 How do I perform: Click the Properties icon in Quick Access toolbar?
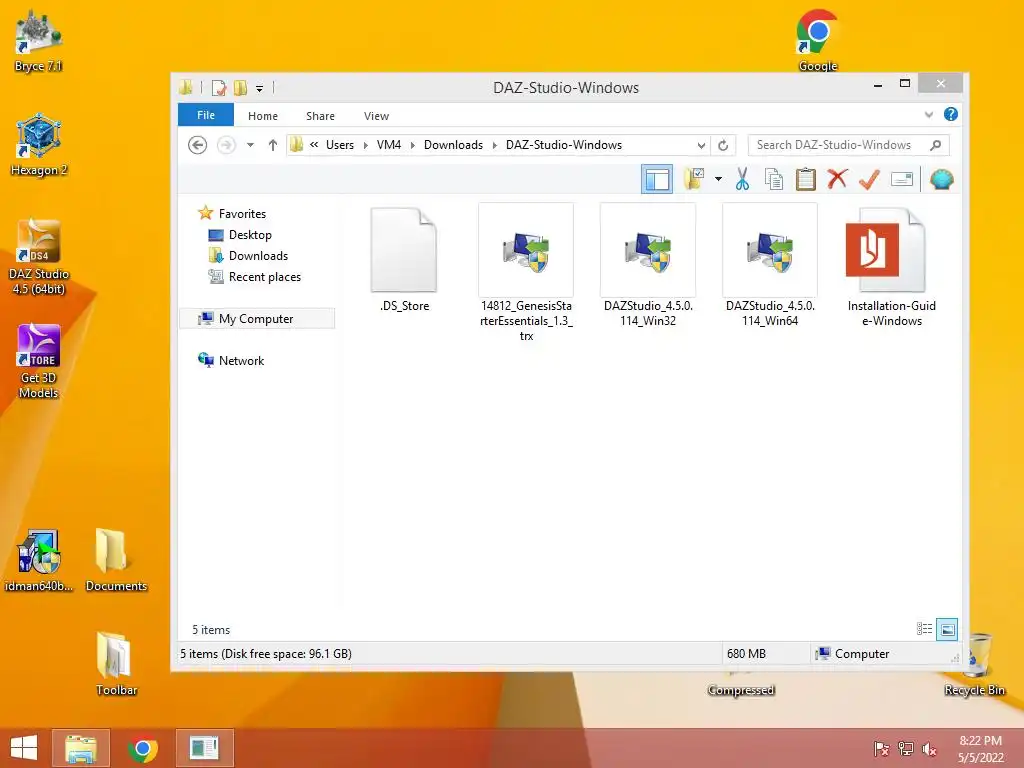[219, 88]
